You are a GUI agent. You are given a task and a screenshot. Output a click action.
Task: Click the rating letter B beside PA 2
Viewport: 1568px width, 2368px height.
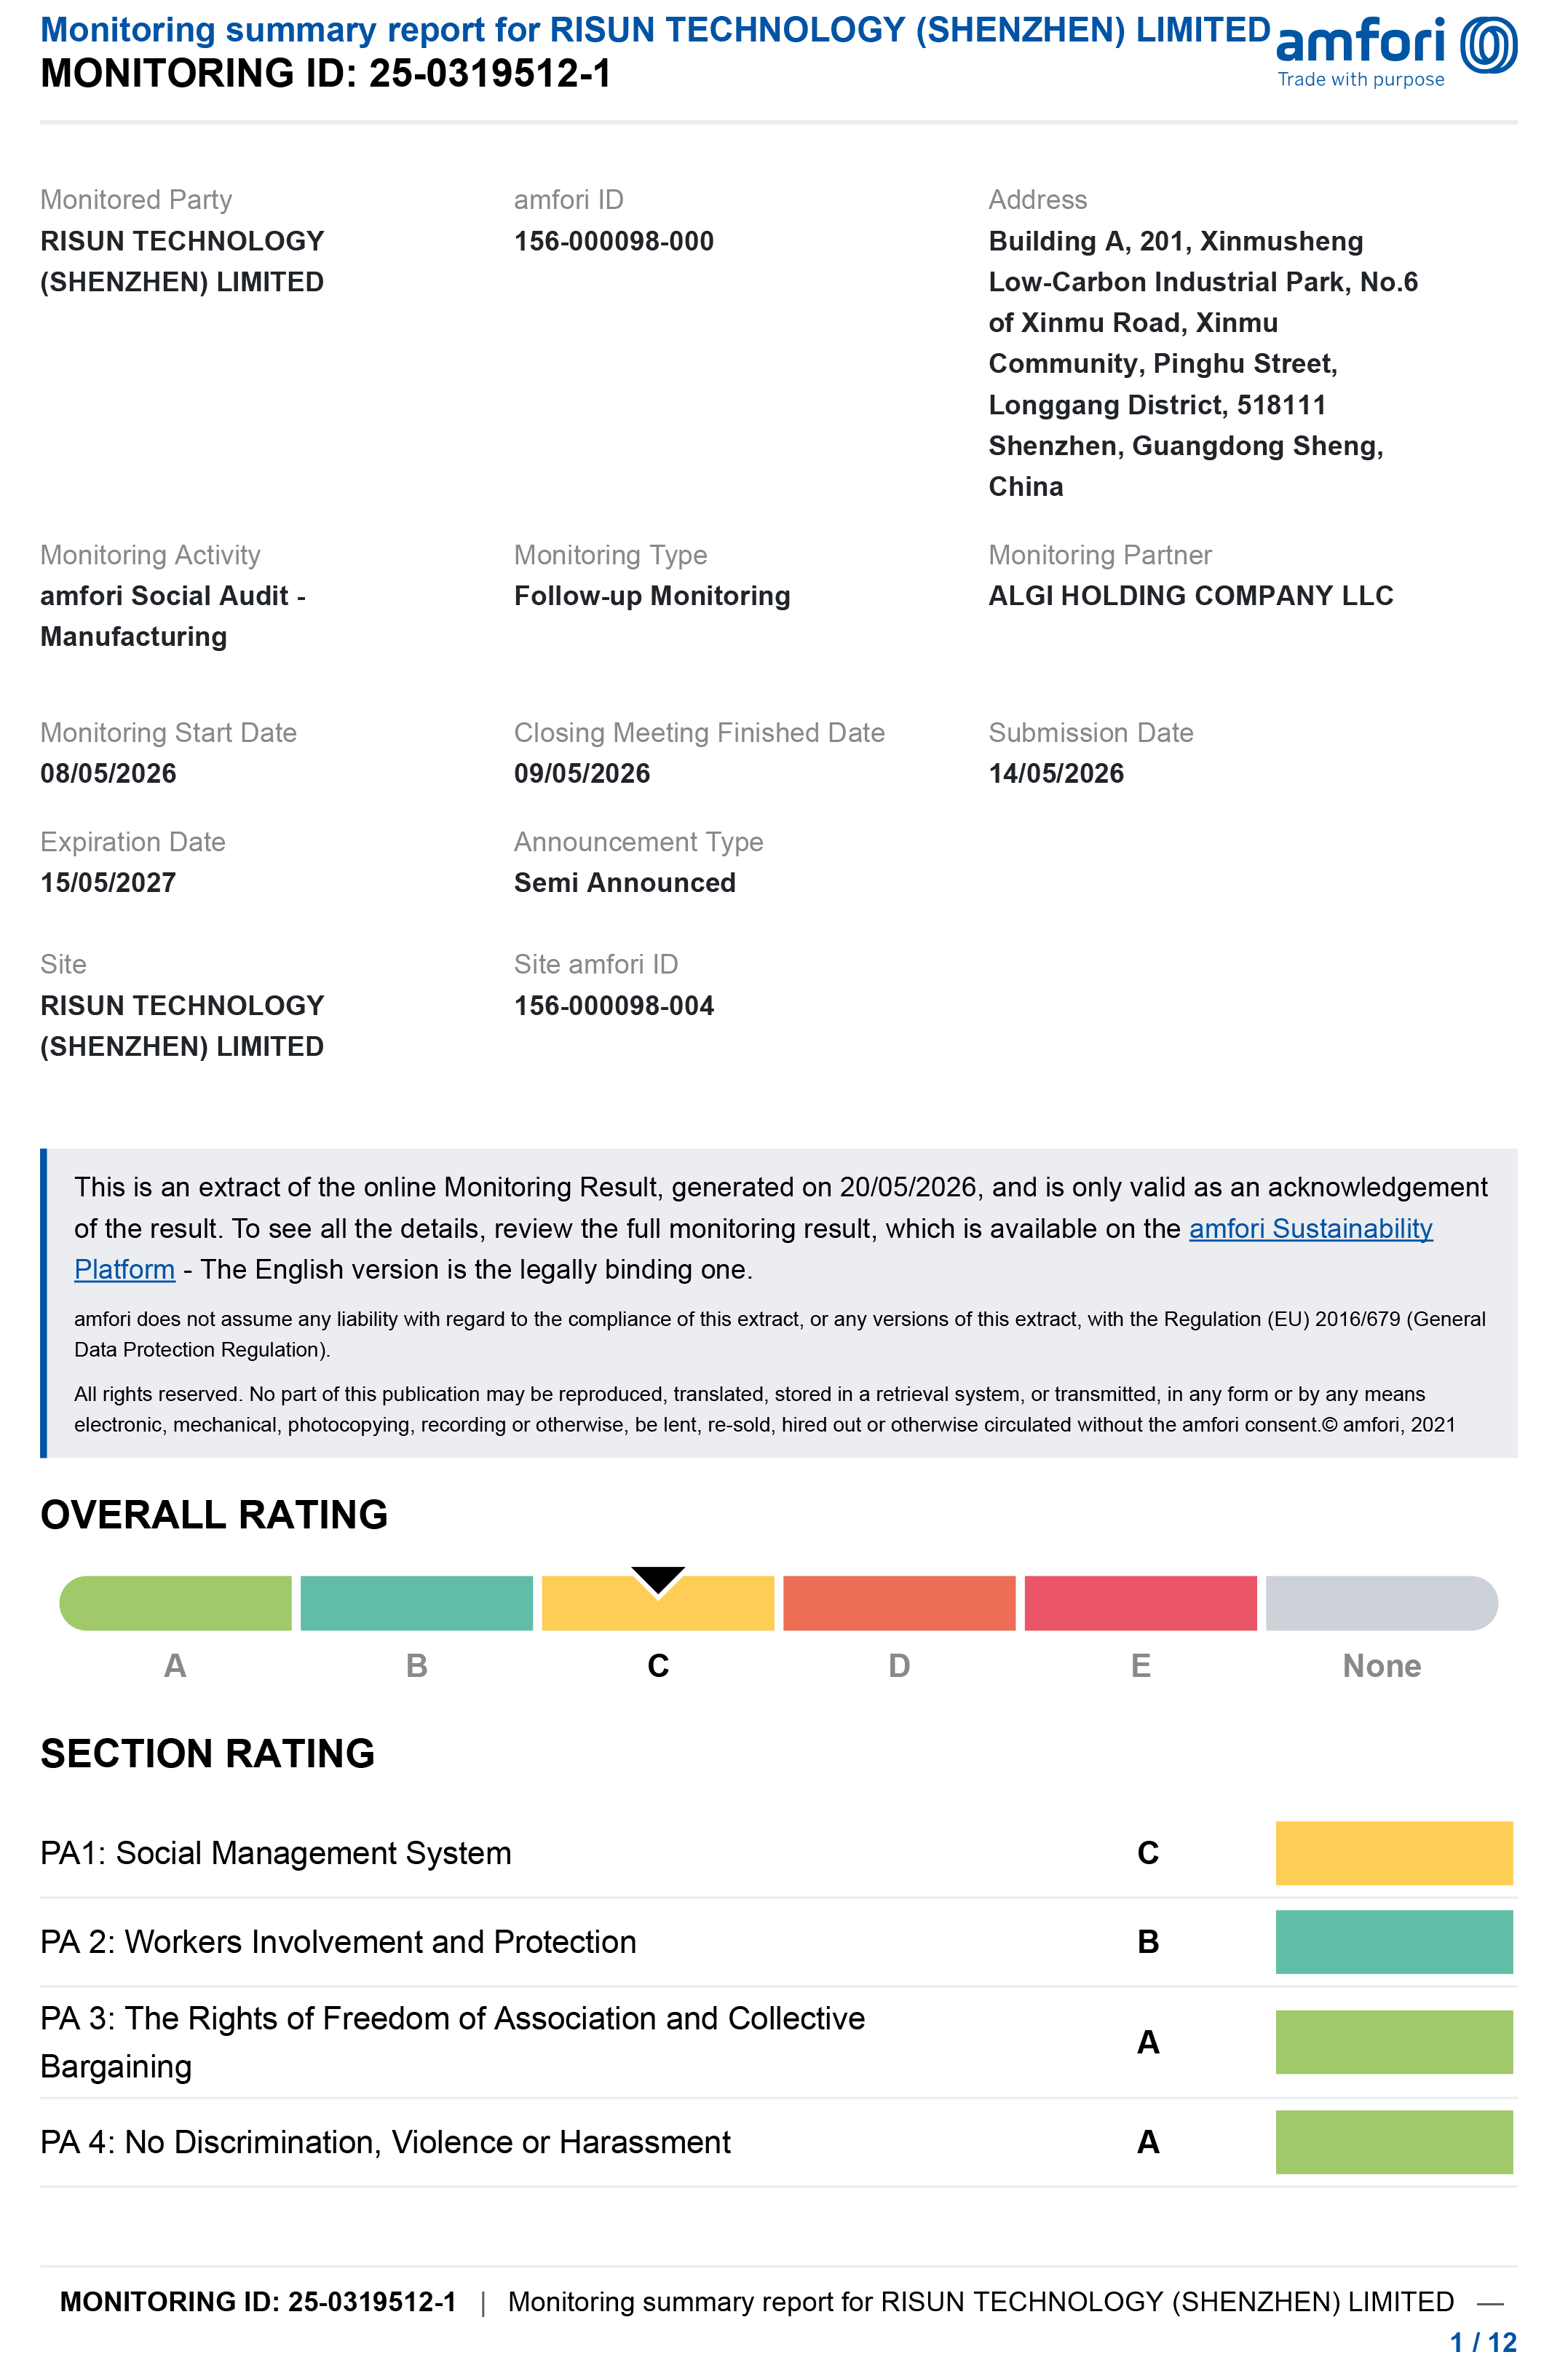pyautogui.click(x=1148, y=1942)
